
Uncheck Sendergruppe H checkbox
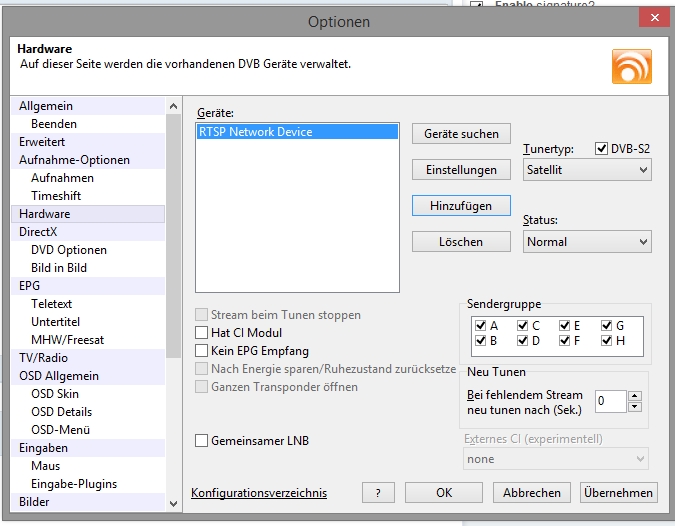607,341
